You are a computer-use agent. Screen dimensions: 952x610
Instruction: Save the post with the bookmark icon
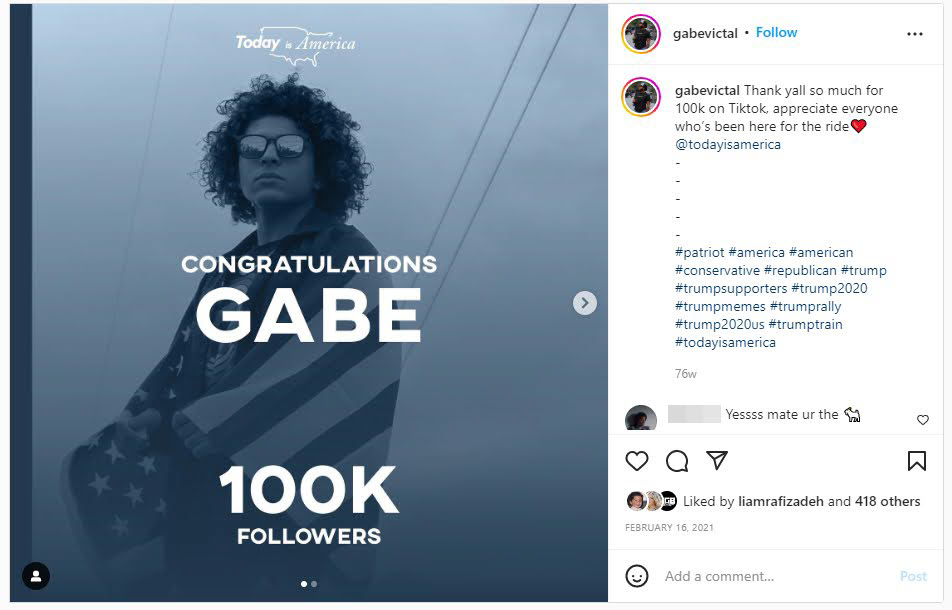(916, 461)
